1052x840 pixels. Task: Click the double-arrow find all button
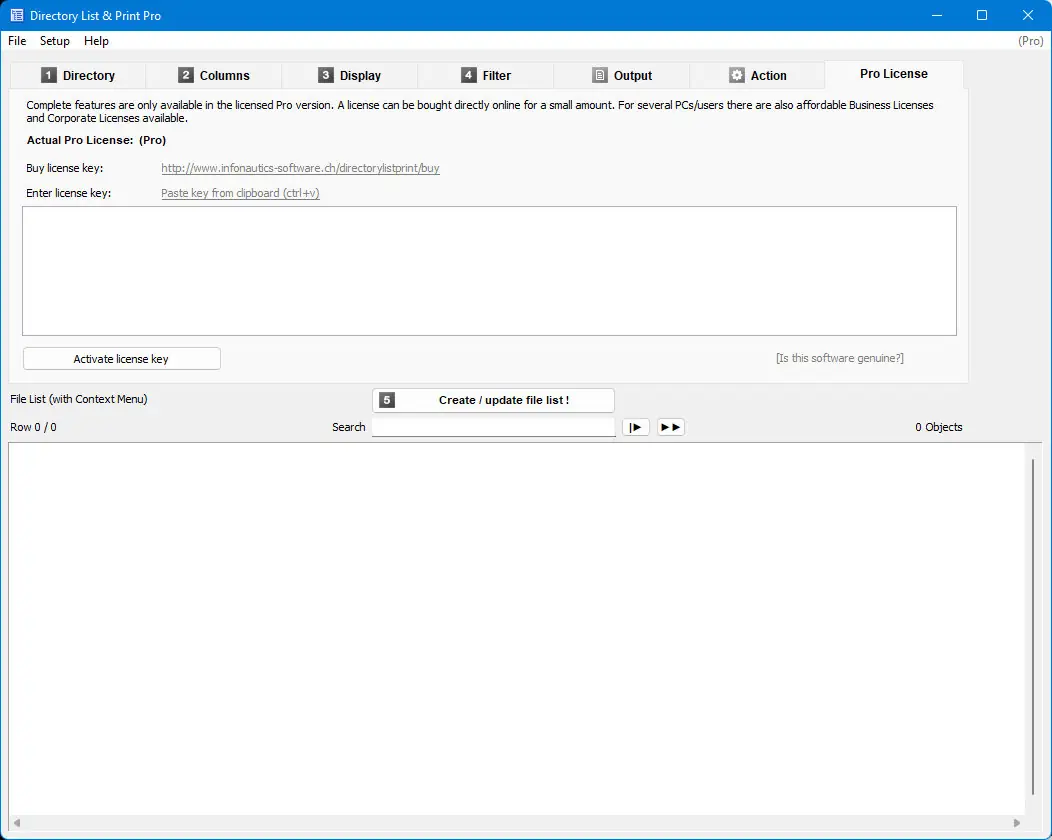pyautogui.click(x=670, y=427)
